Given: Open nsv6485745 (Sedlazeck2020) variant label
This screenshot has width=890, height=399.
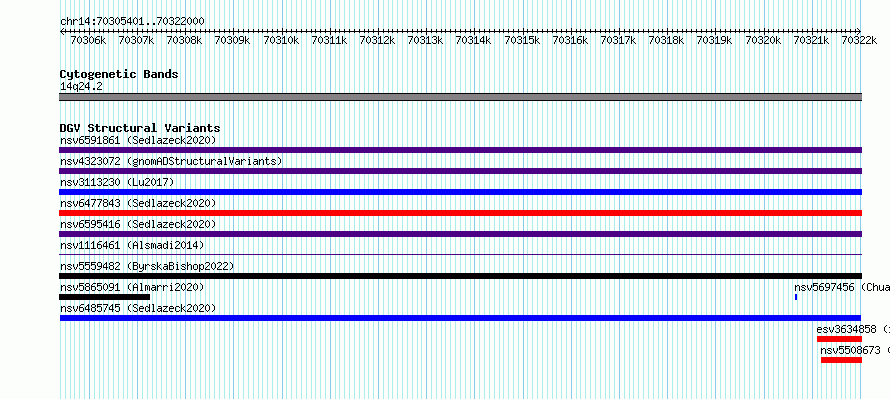Looking at the screenshot, I should [138, 308].
